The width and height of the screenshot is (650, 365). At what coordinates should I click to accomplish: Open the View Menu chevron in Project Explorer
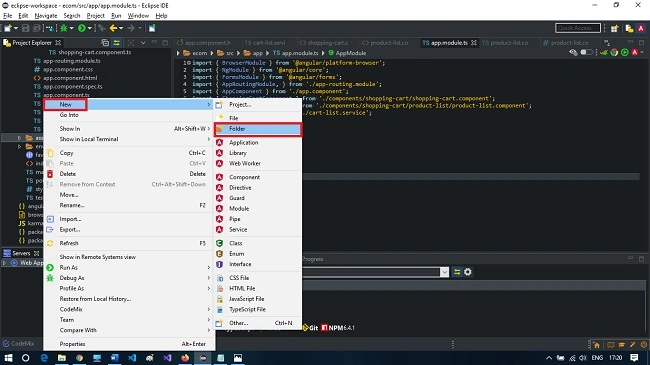click(143, 43)
